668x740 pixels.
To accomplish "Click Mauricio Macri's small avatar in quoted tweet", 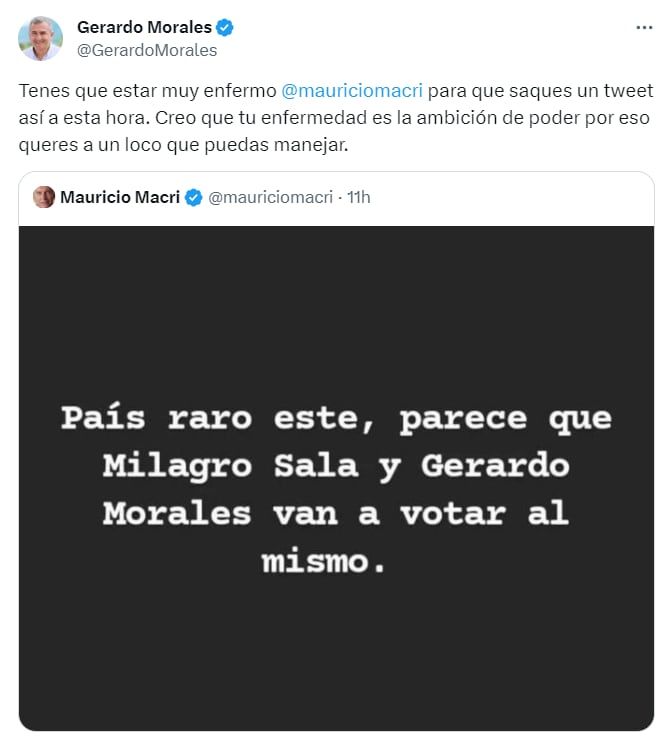I will pos(44,197).
